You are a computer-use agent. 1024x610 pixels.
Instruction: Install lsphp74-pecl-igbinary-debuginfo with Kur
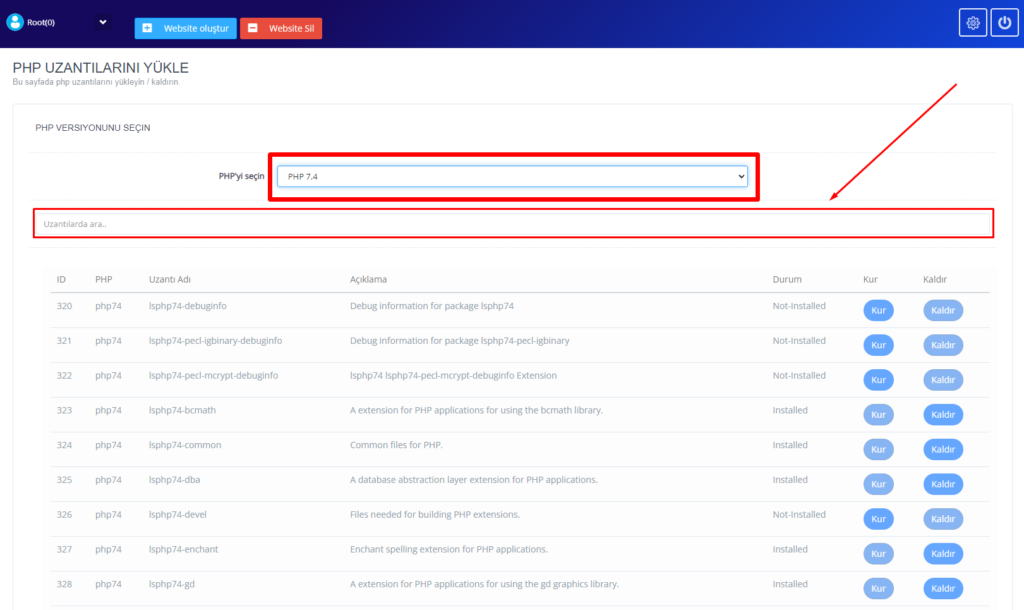tap(878, 345)
